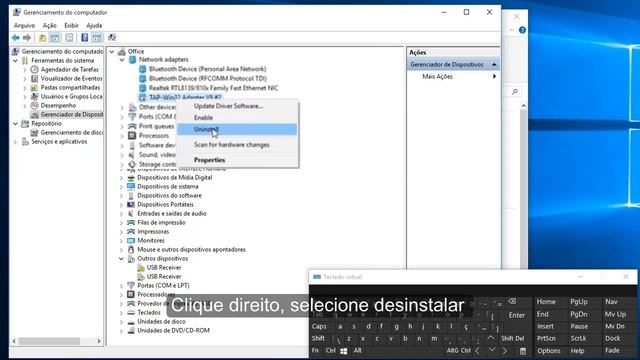The height and width of the screenshot is (360, 640).
Task: Click the Entradas e saídas de áudio icon
Action: click(131, 213)
